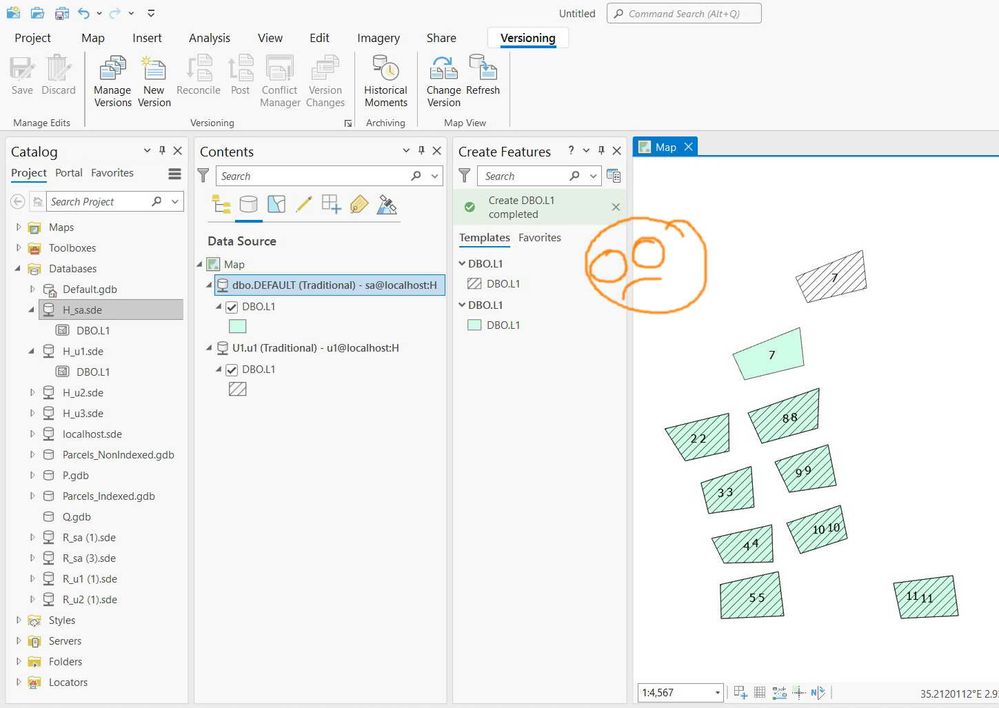The height and width of the screenshot is (708, 999).
Task: Click the Undo arrow in quick access toolbar
Action: (84, 13)
